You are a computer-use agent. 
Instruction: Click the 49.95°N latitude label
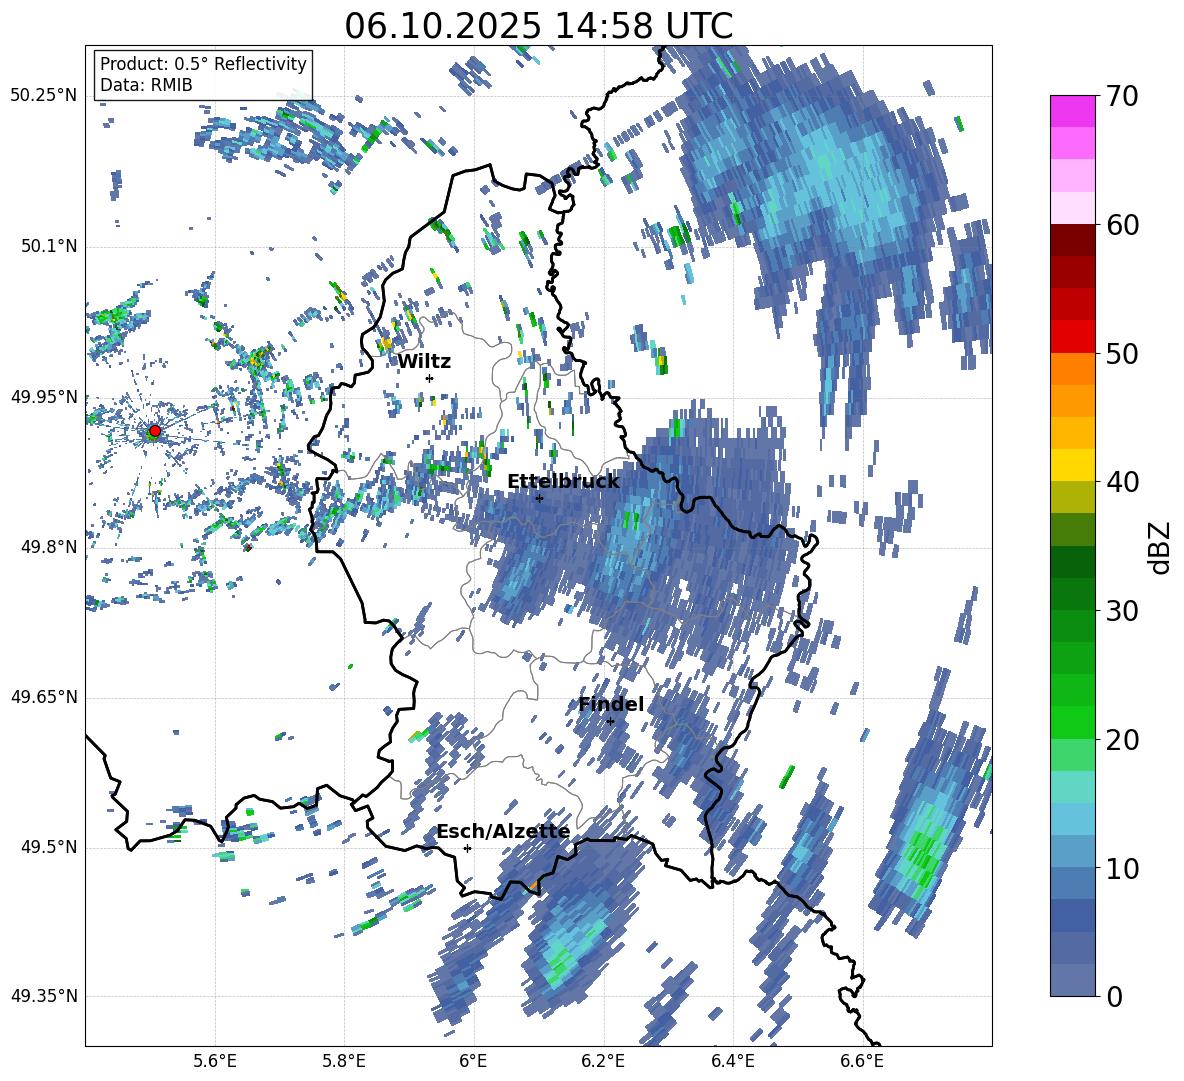(x=44, y=397)
